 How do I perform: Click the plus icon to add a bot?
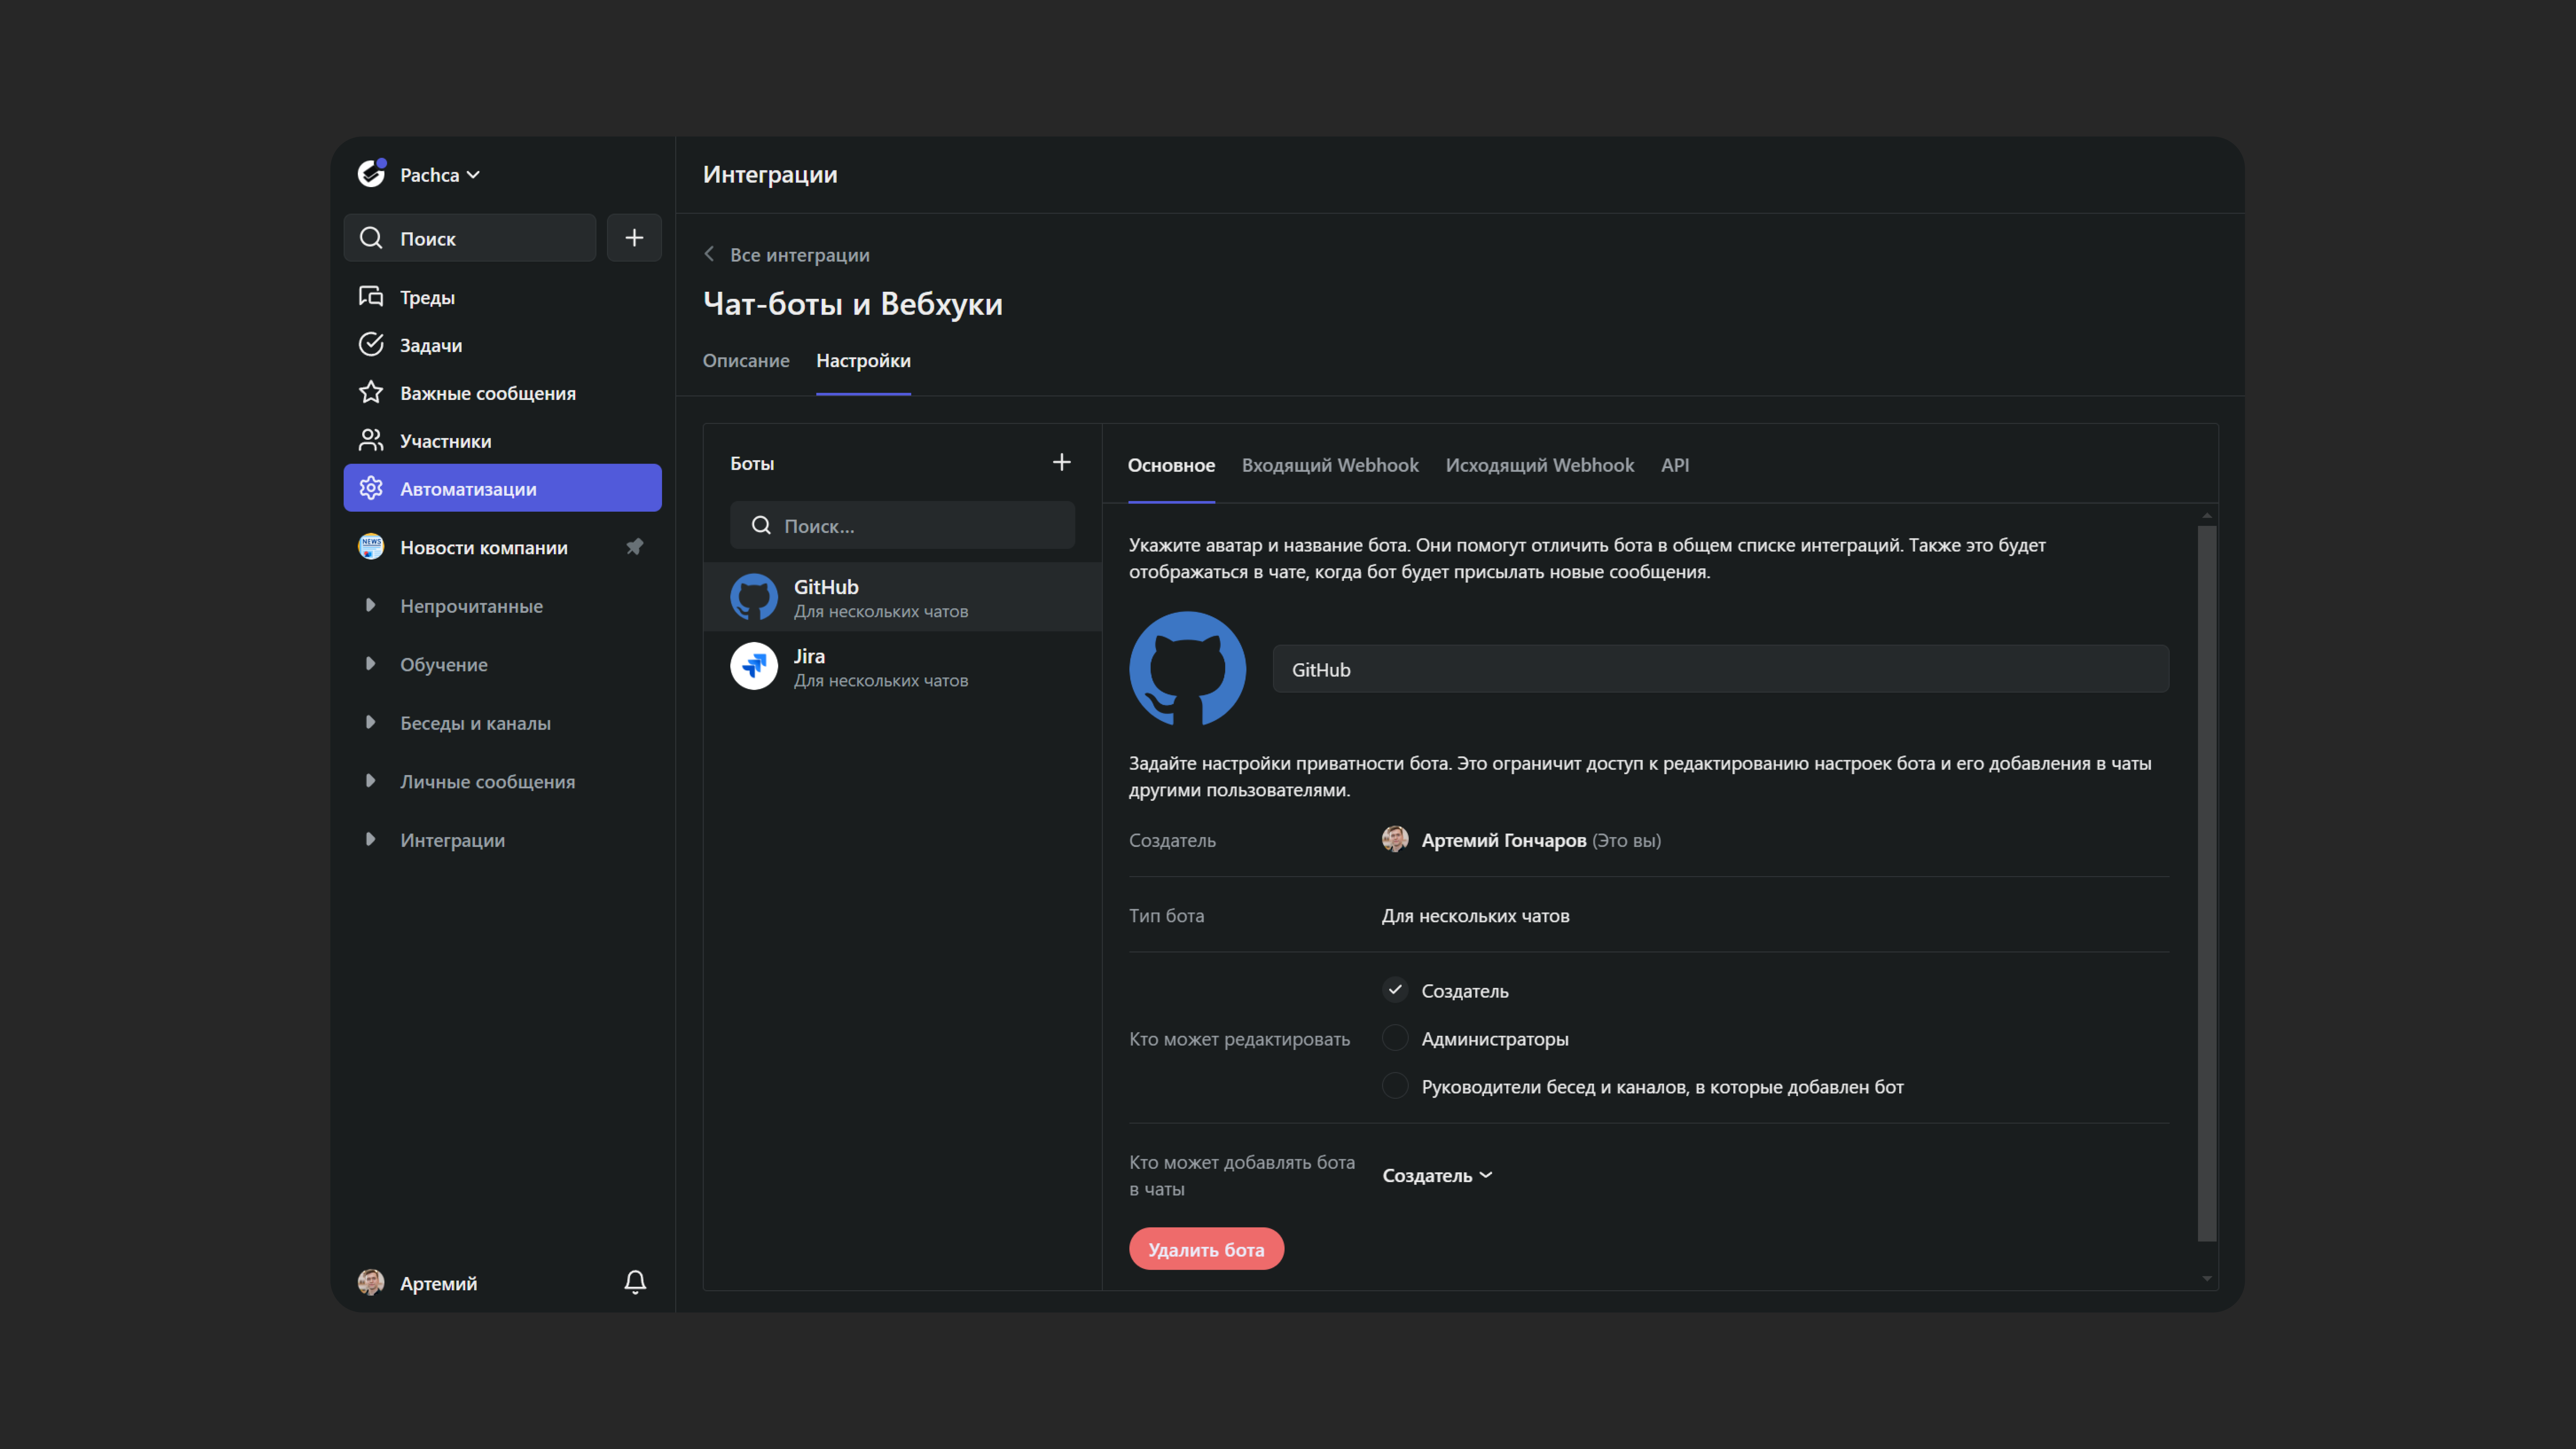(x=1061, y=462)
